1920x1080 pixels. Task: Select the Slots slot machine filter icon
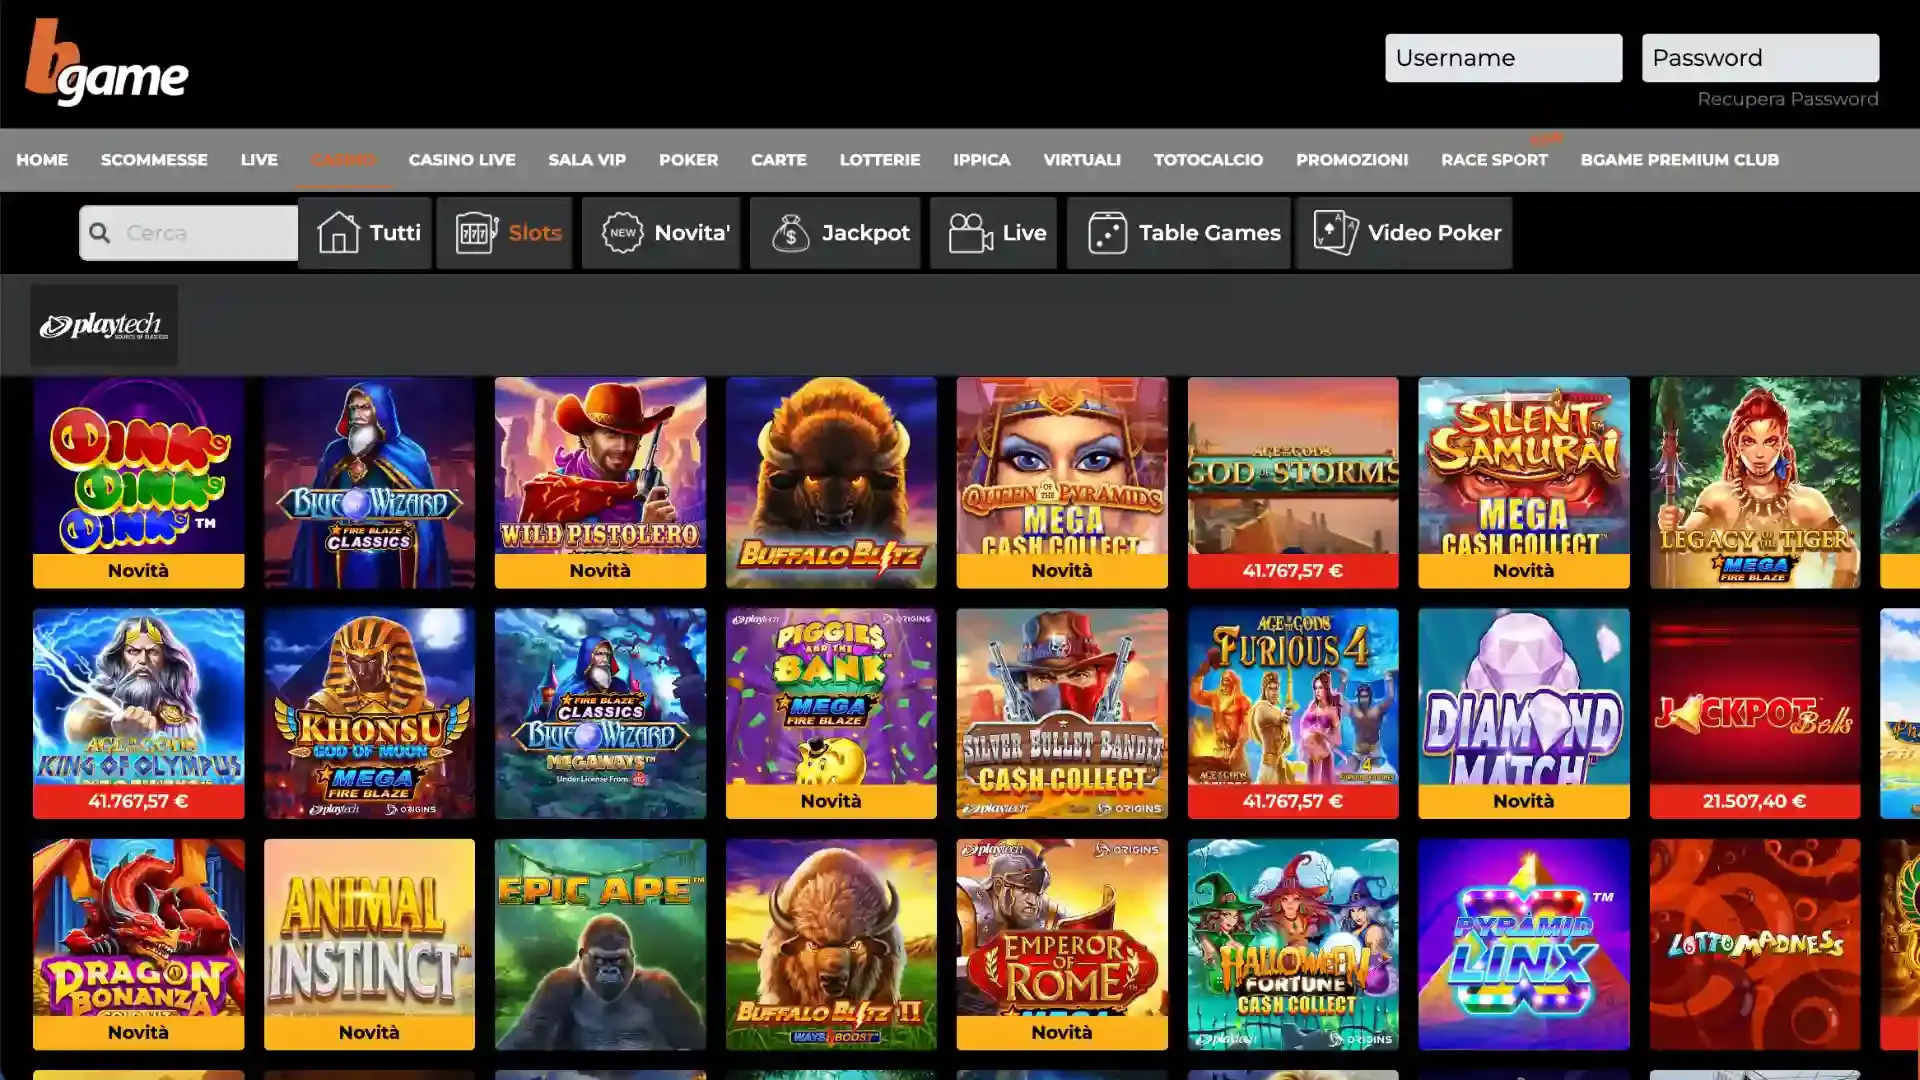coord(475,232)
